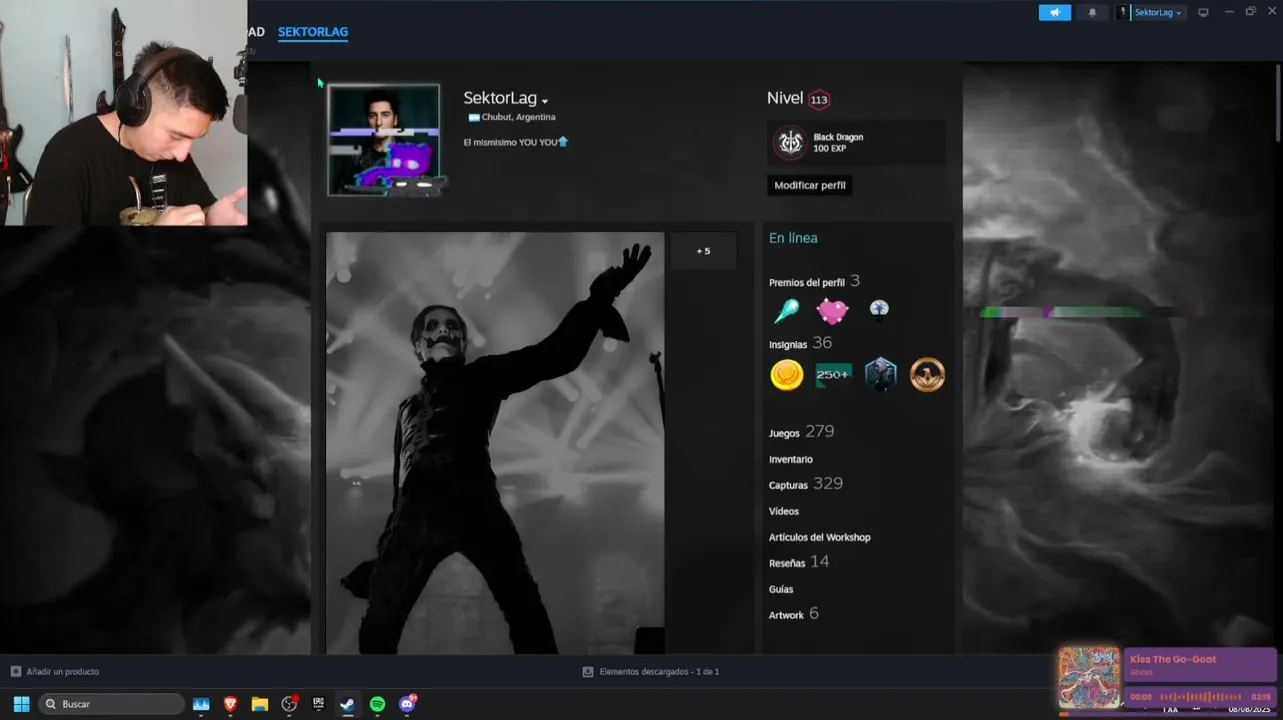Click the plus icon beside Añadir un producto
1283x720 pixels.
(x=15, y=672)
